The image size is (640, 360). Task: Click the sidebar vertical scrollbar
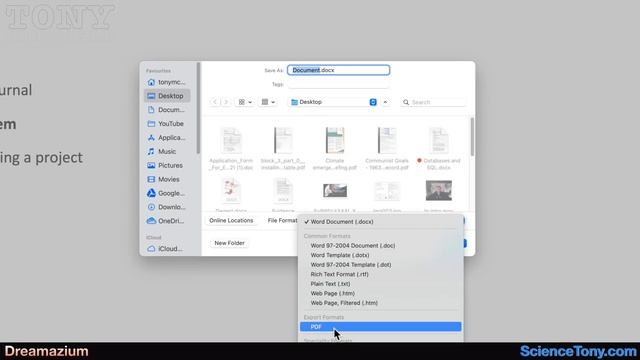pyautogui.click(x=198, y=108)
